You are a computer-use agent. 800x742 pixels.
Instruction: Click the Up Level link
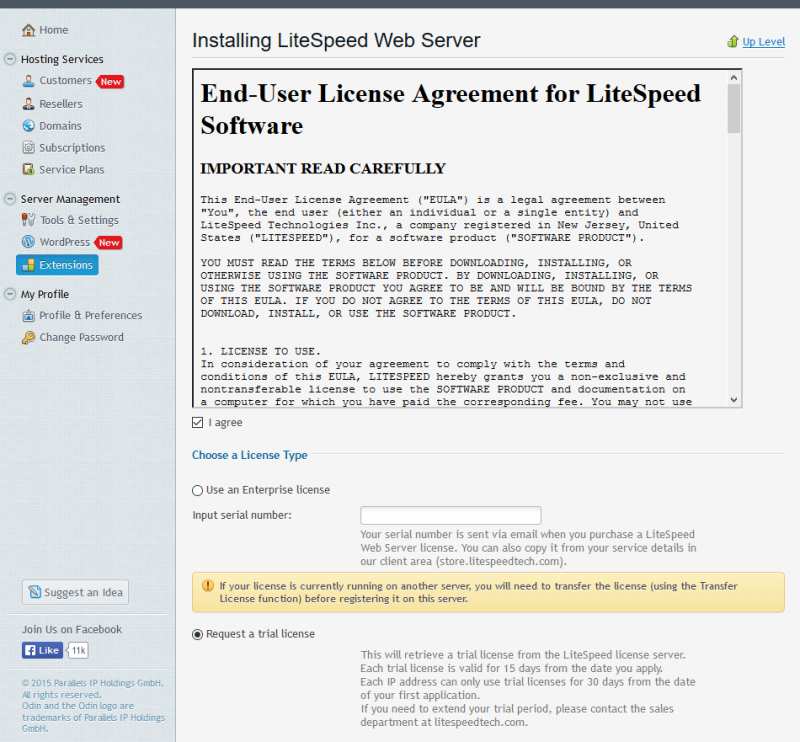pyautogui.click(x=763, y=42)
